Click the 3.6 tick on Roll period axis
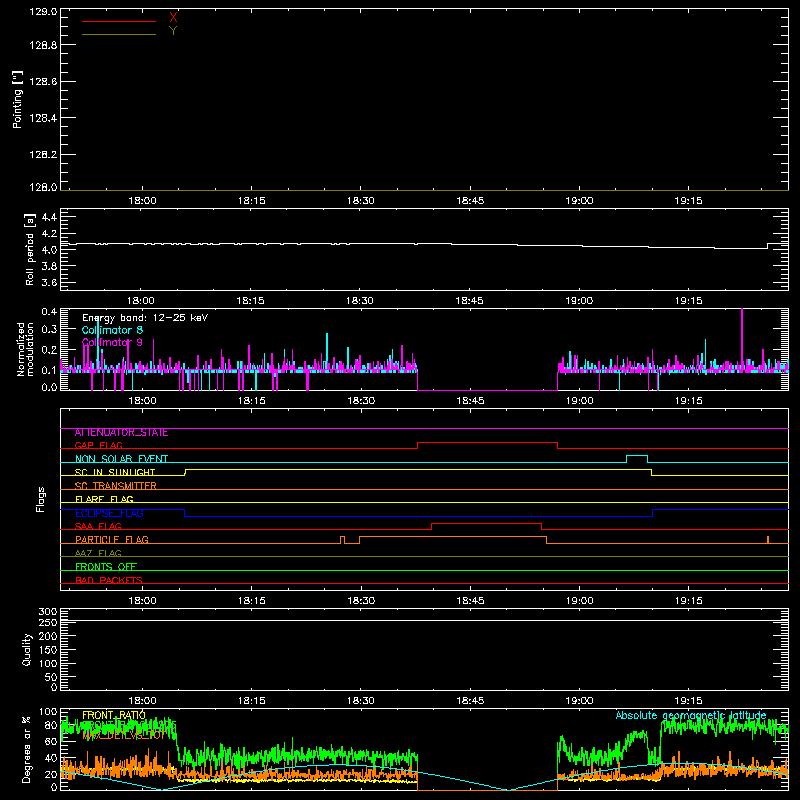Image resolution: width=800 pixels, height=800 pixels. pyautogui.click(x=49, y=282)
